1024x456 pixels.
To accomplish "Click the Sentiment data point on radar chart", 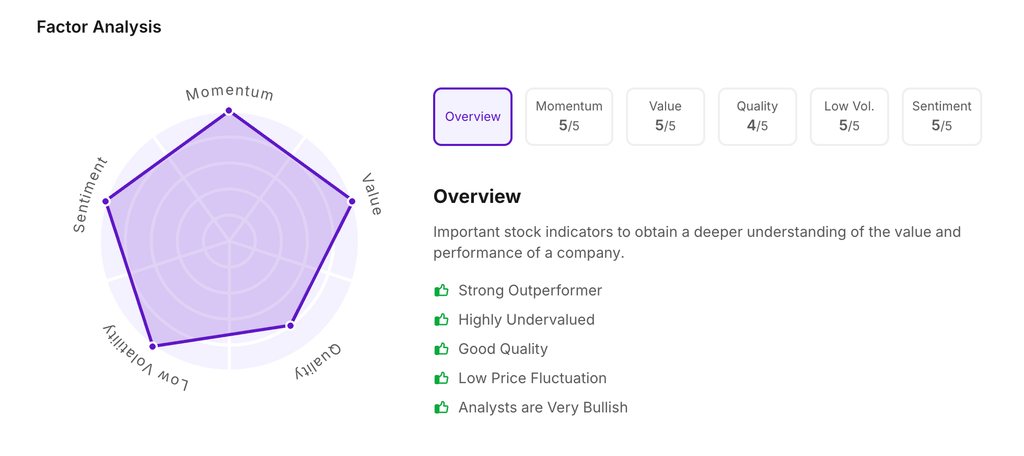I will 106,202.
